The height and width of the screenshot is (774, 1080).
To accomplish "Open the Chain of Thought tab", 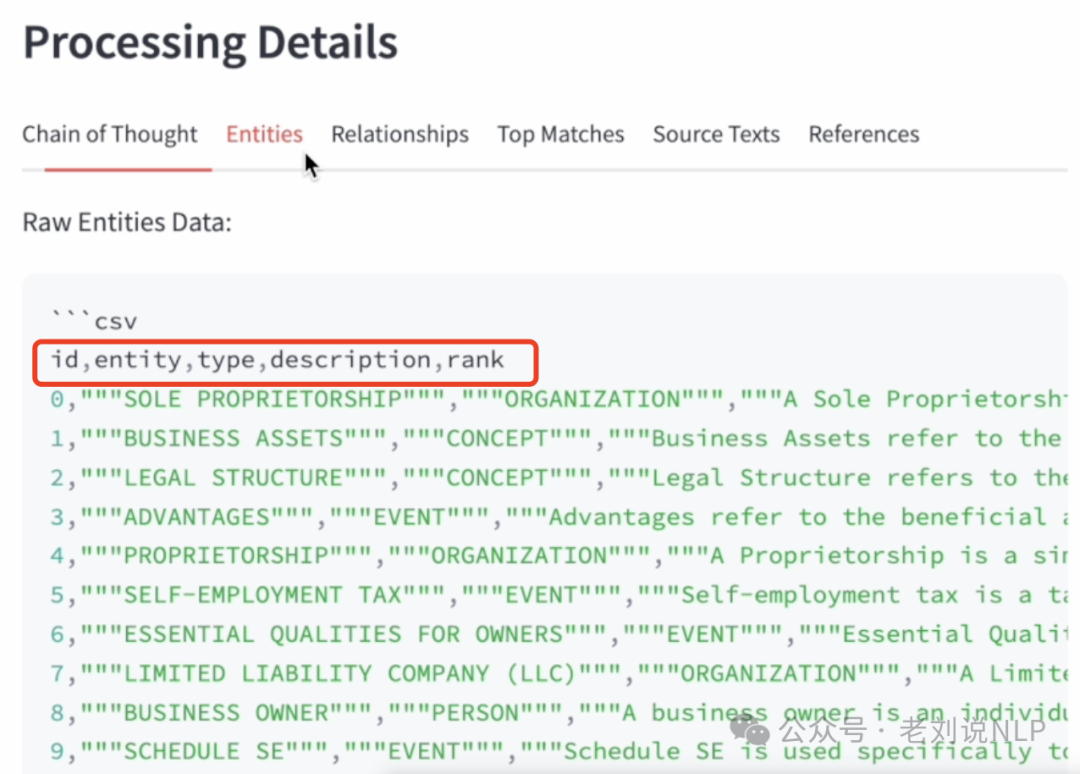I will [110, 134].
